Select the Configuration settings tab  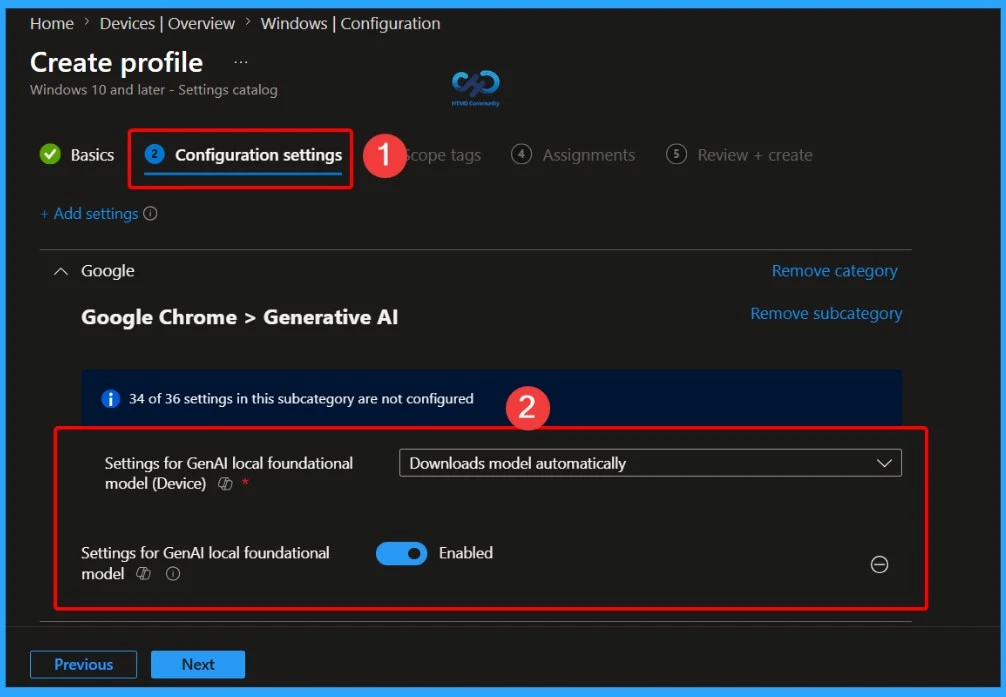(x=244, y=157)
